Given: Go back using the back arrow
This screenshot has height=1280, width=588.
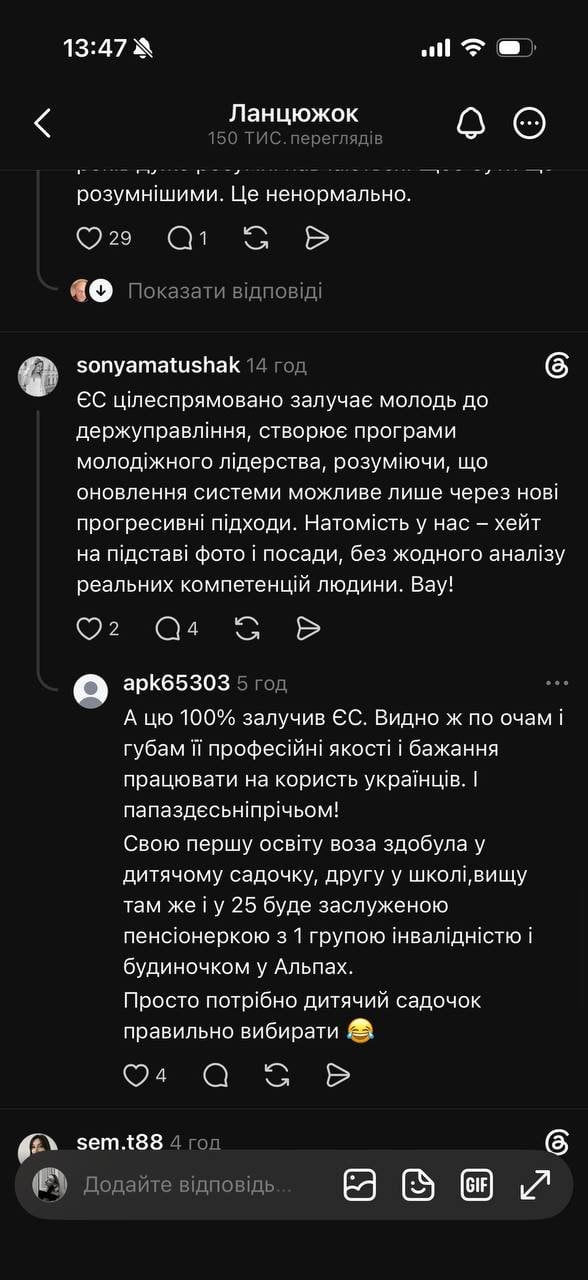Looking at the screenshot, I should tap(42, 123).
